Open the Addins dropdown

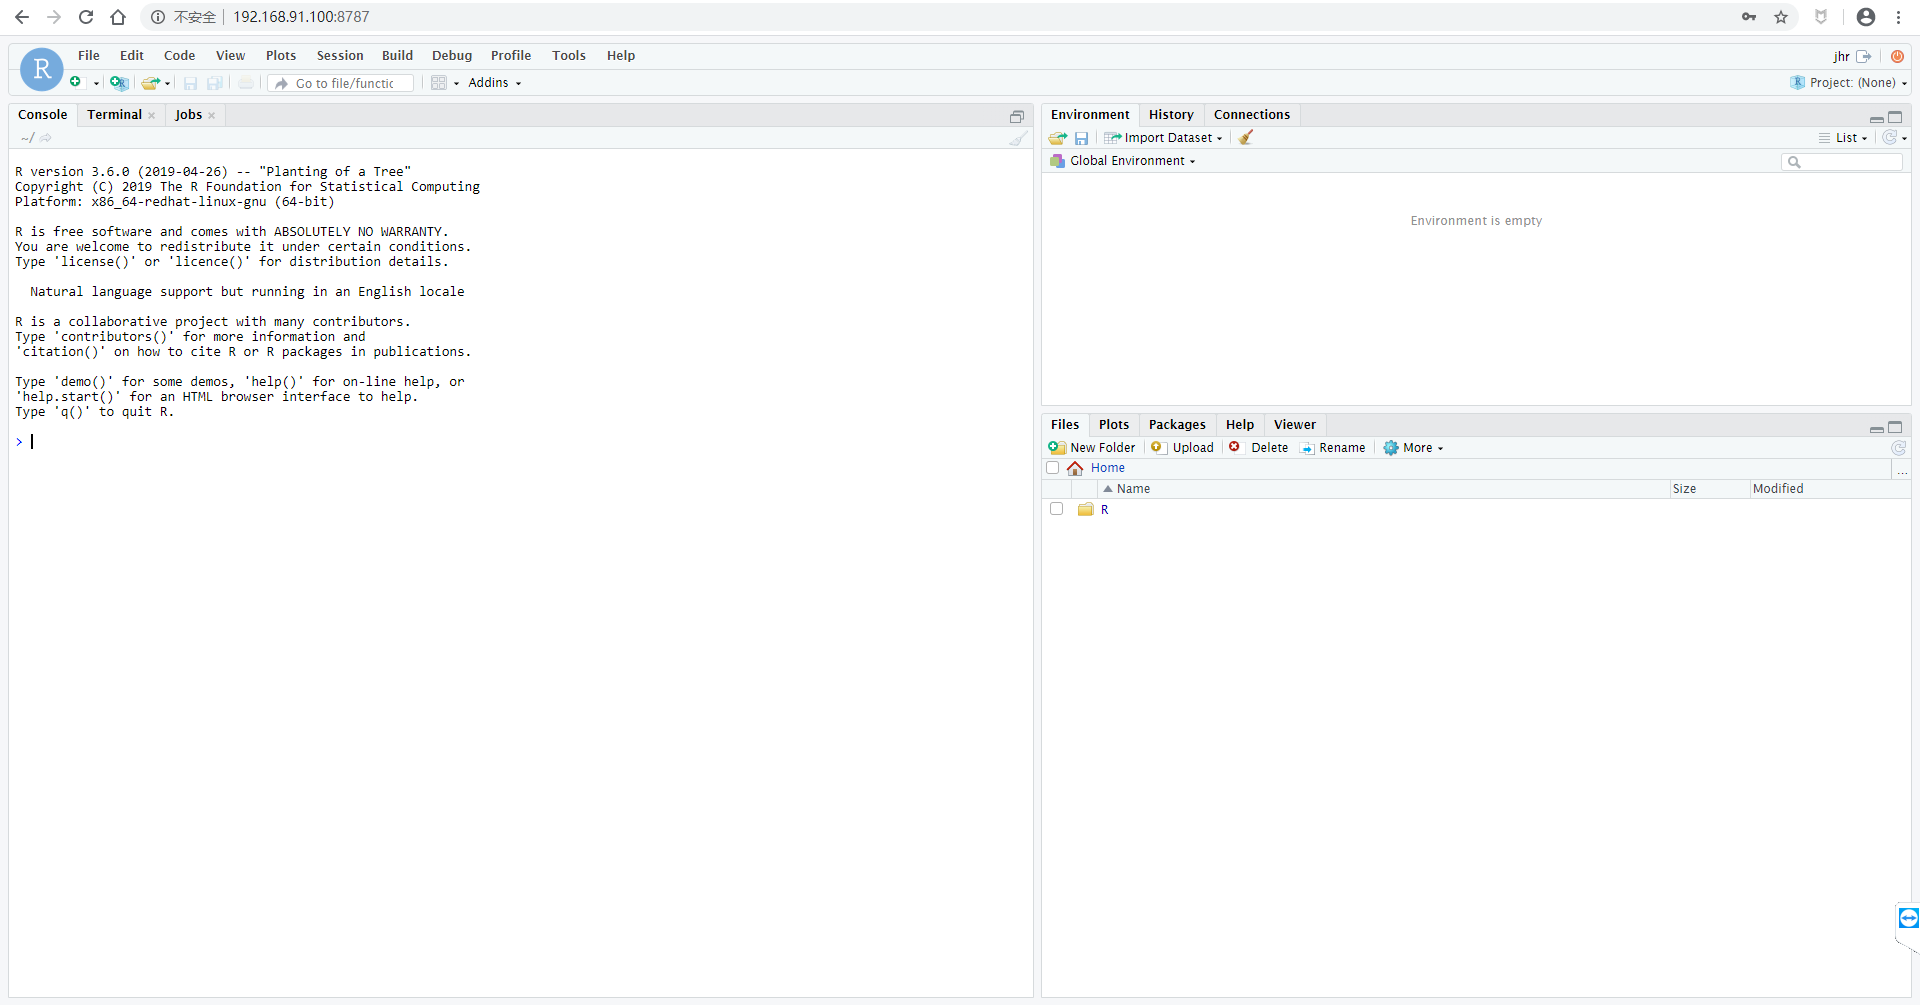click(x=494, y=83)
